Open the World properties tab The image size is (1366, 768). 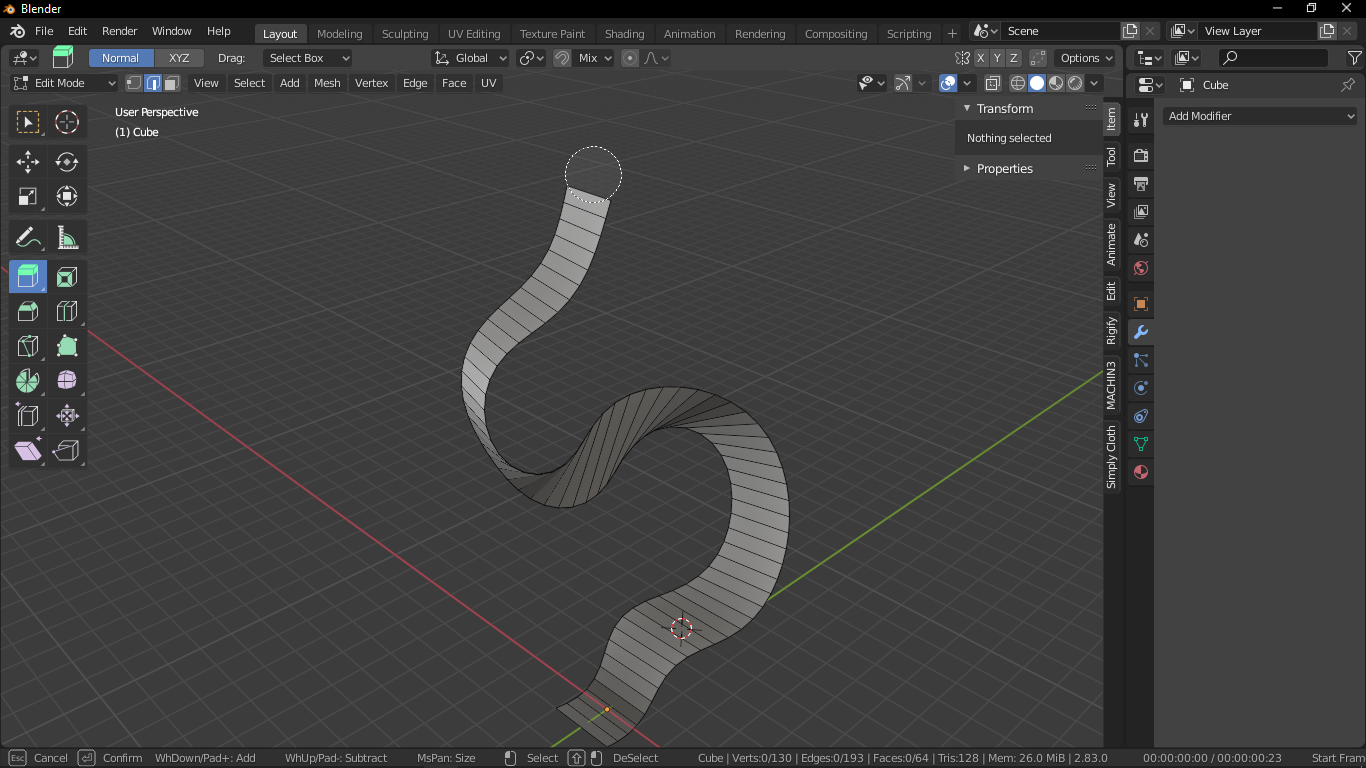[1140, 268]
